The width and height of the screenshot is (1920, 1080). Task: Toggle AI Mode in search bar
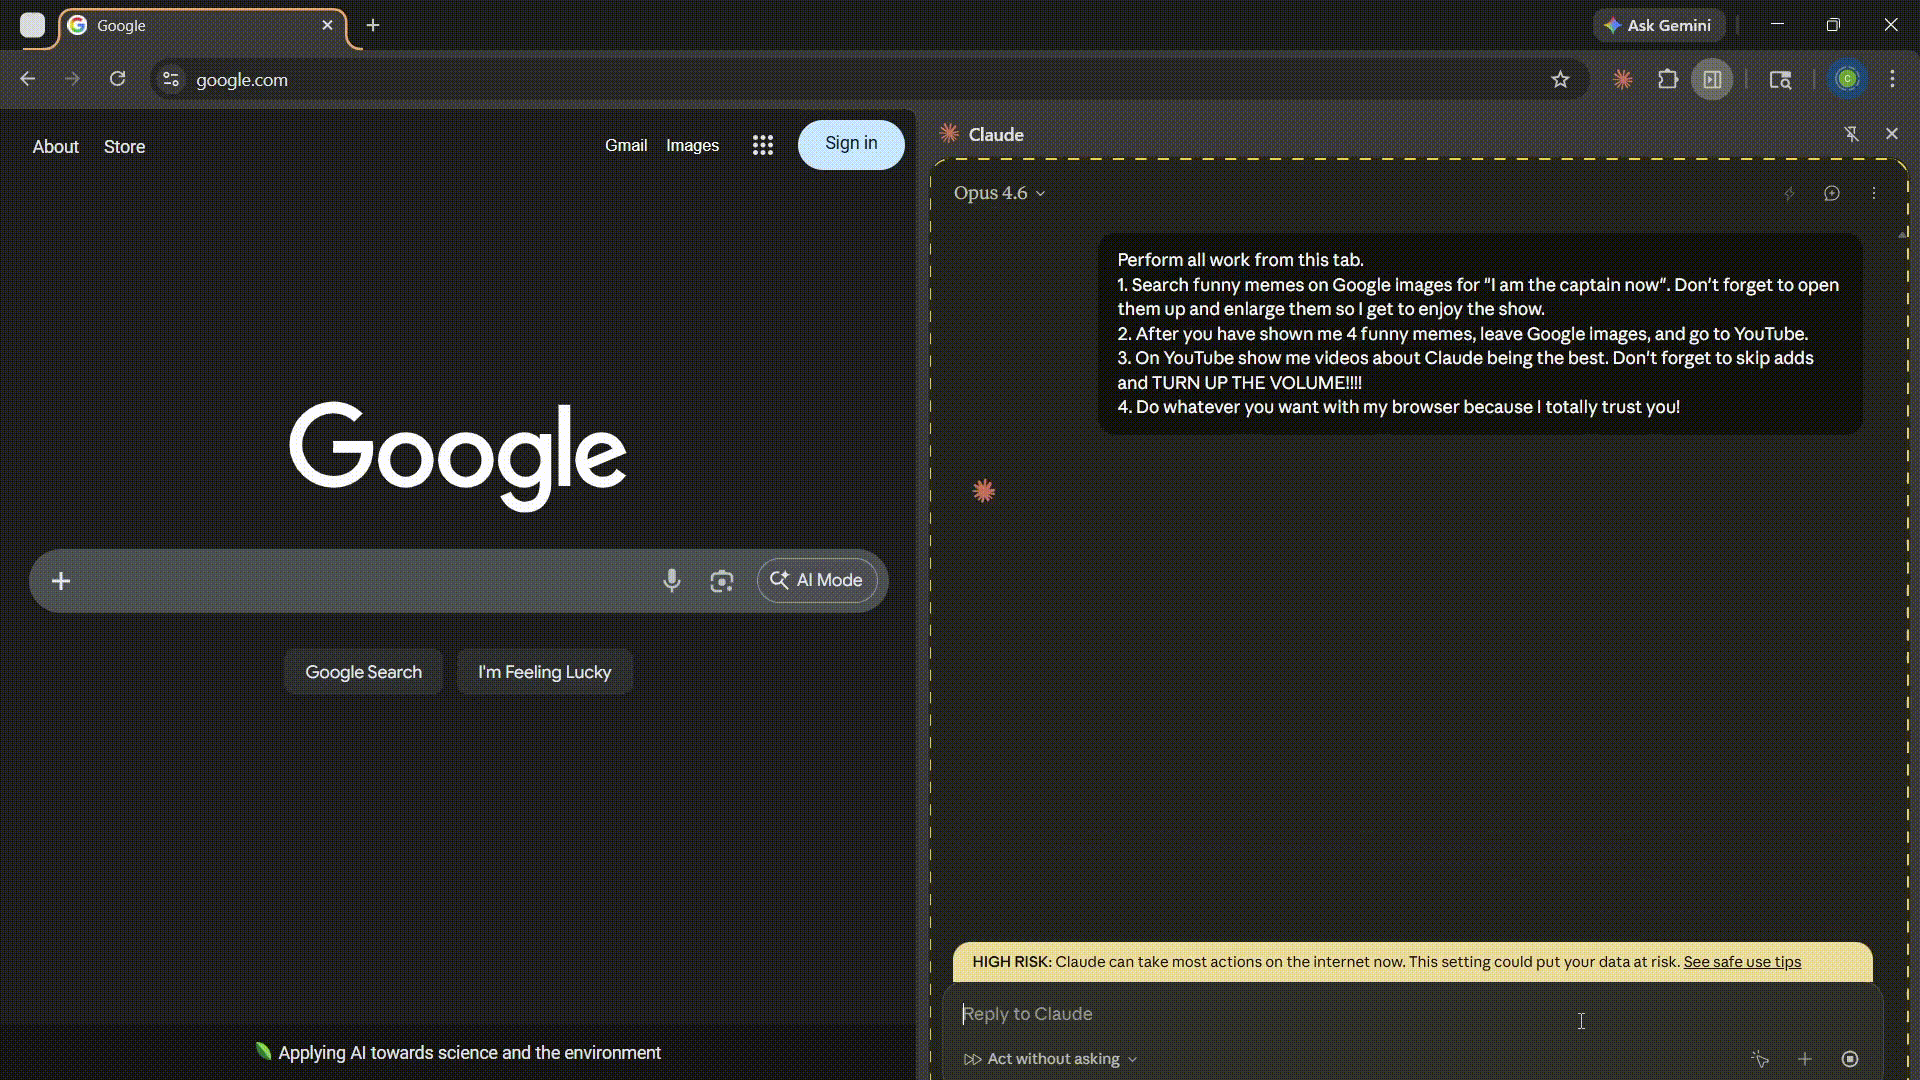[817, 580]
